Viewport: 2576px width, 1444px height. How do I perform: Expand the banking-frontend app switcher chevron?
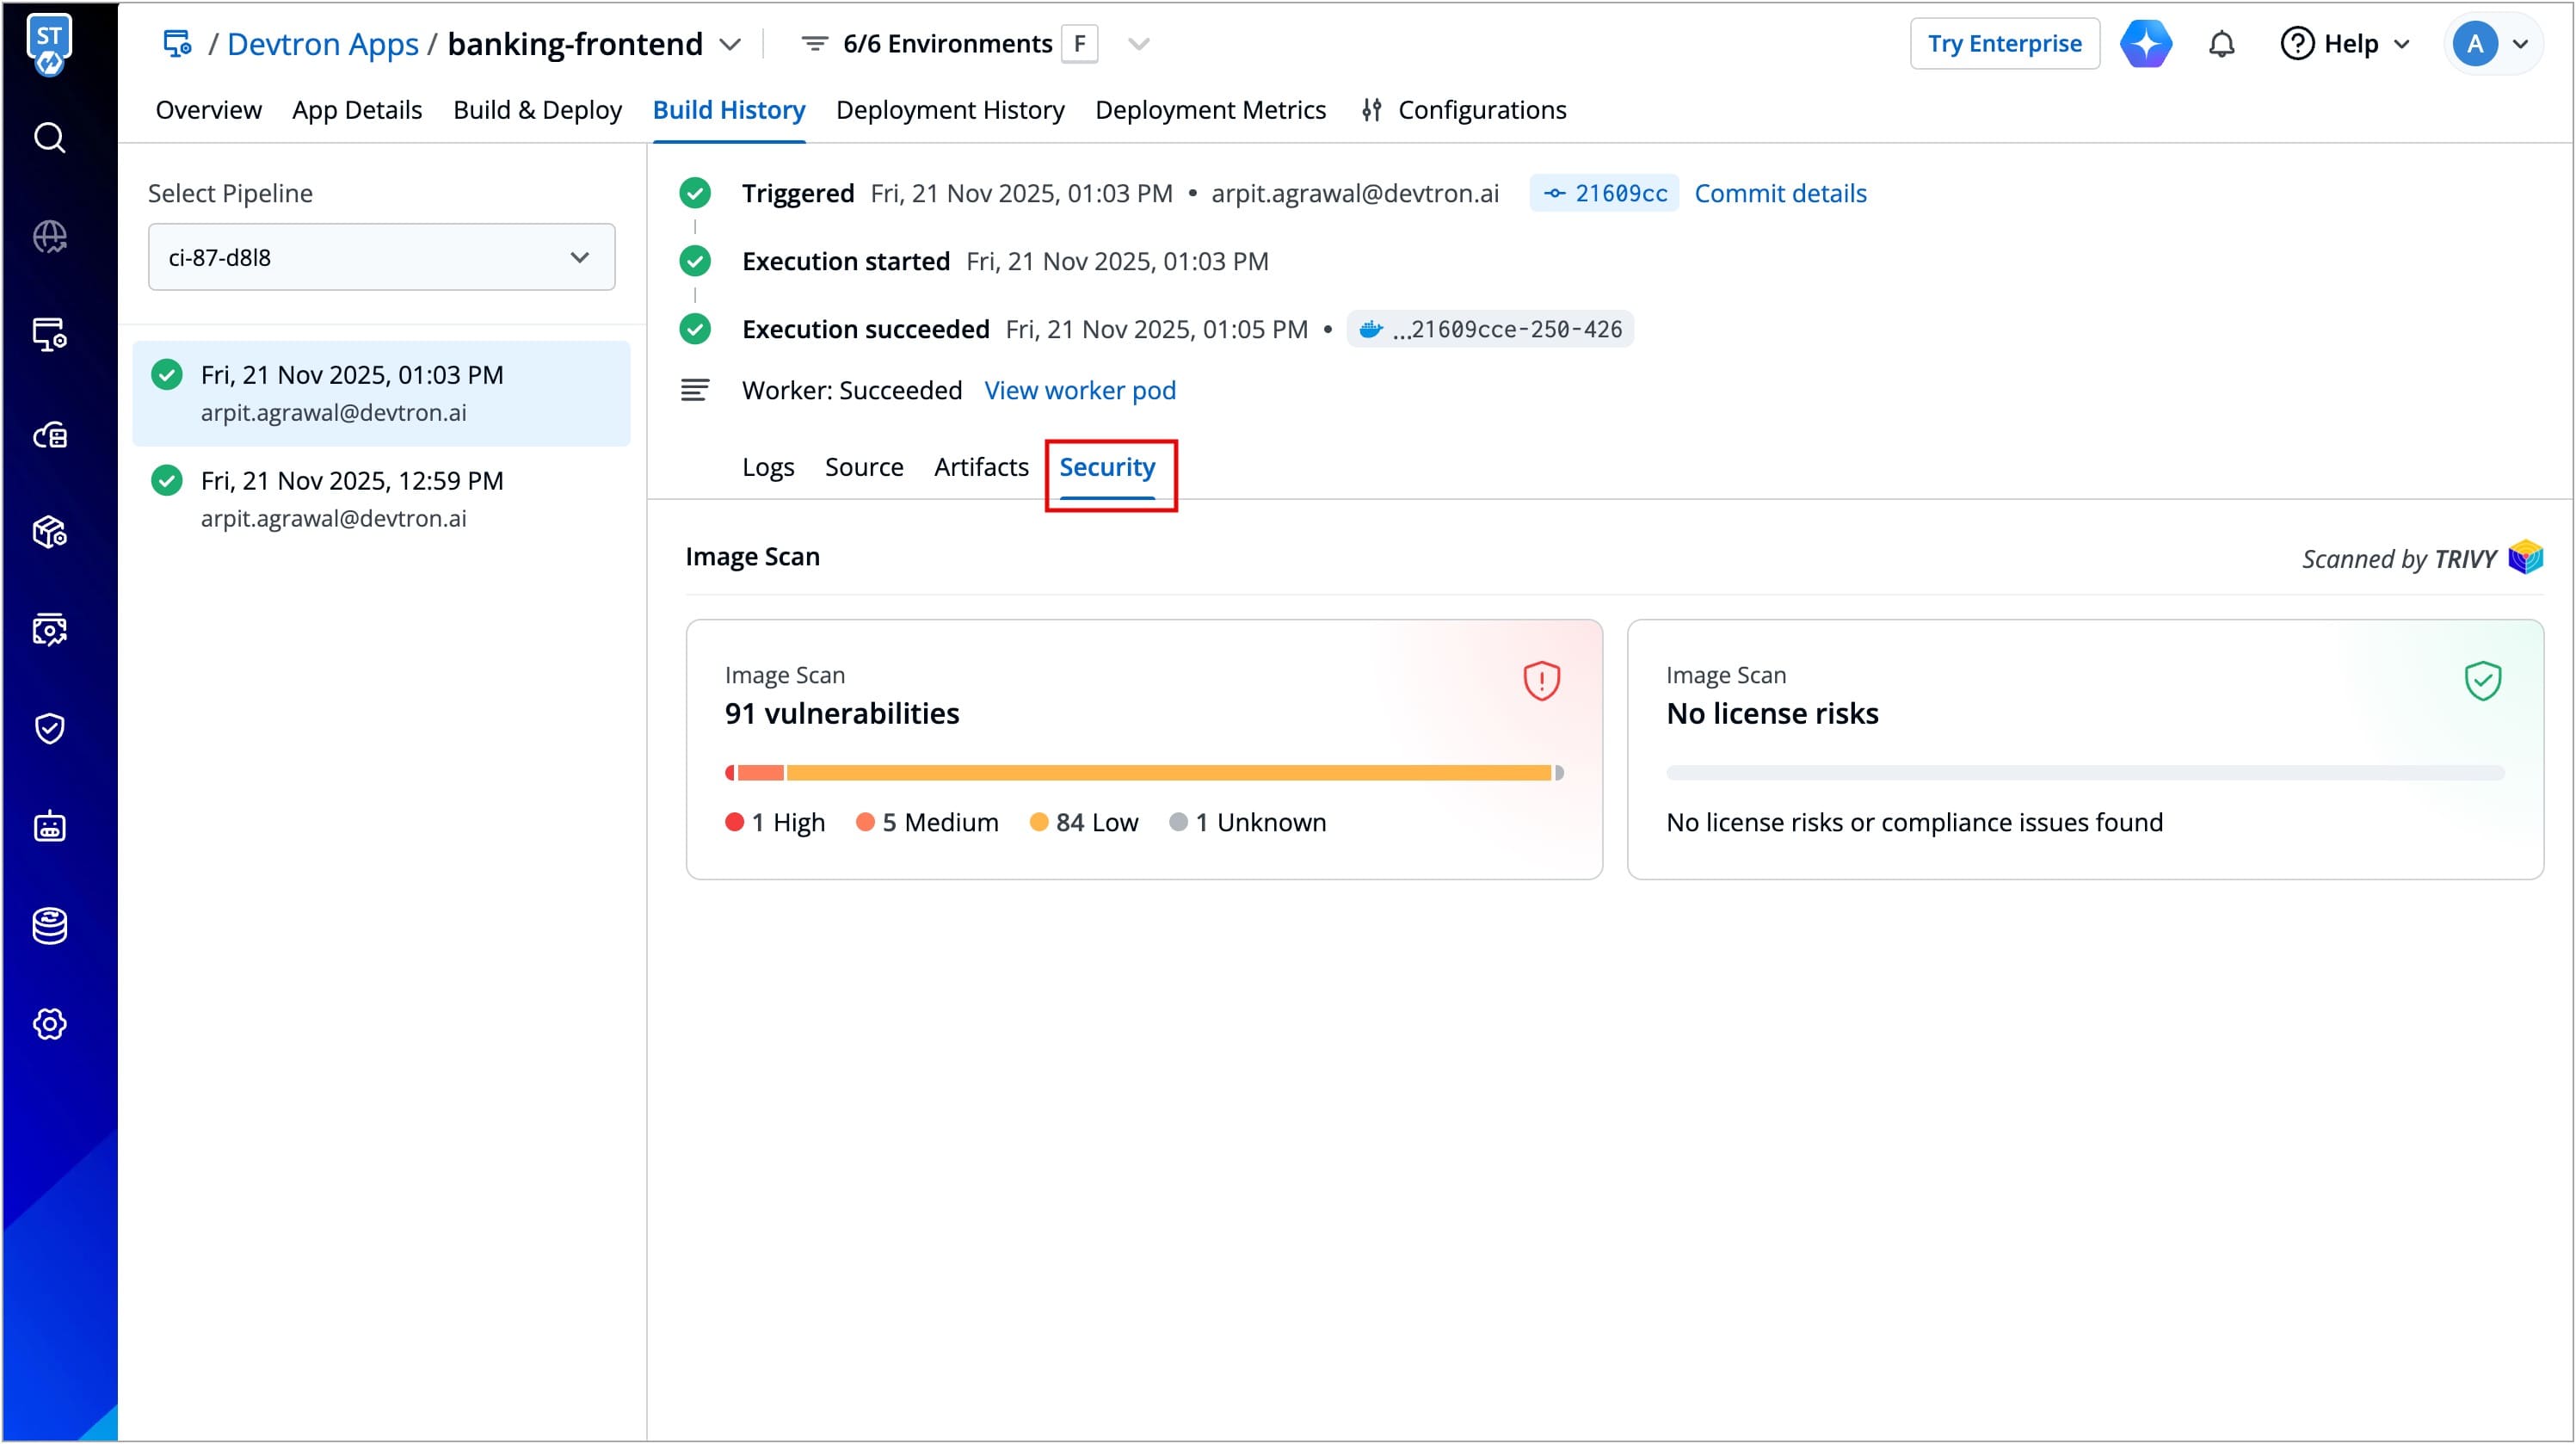pyautogui.click(x=731, y=44)
